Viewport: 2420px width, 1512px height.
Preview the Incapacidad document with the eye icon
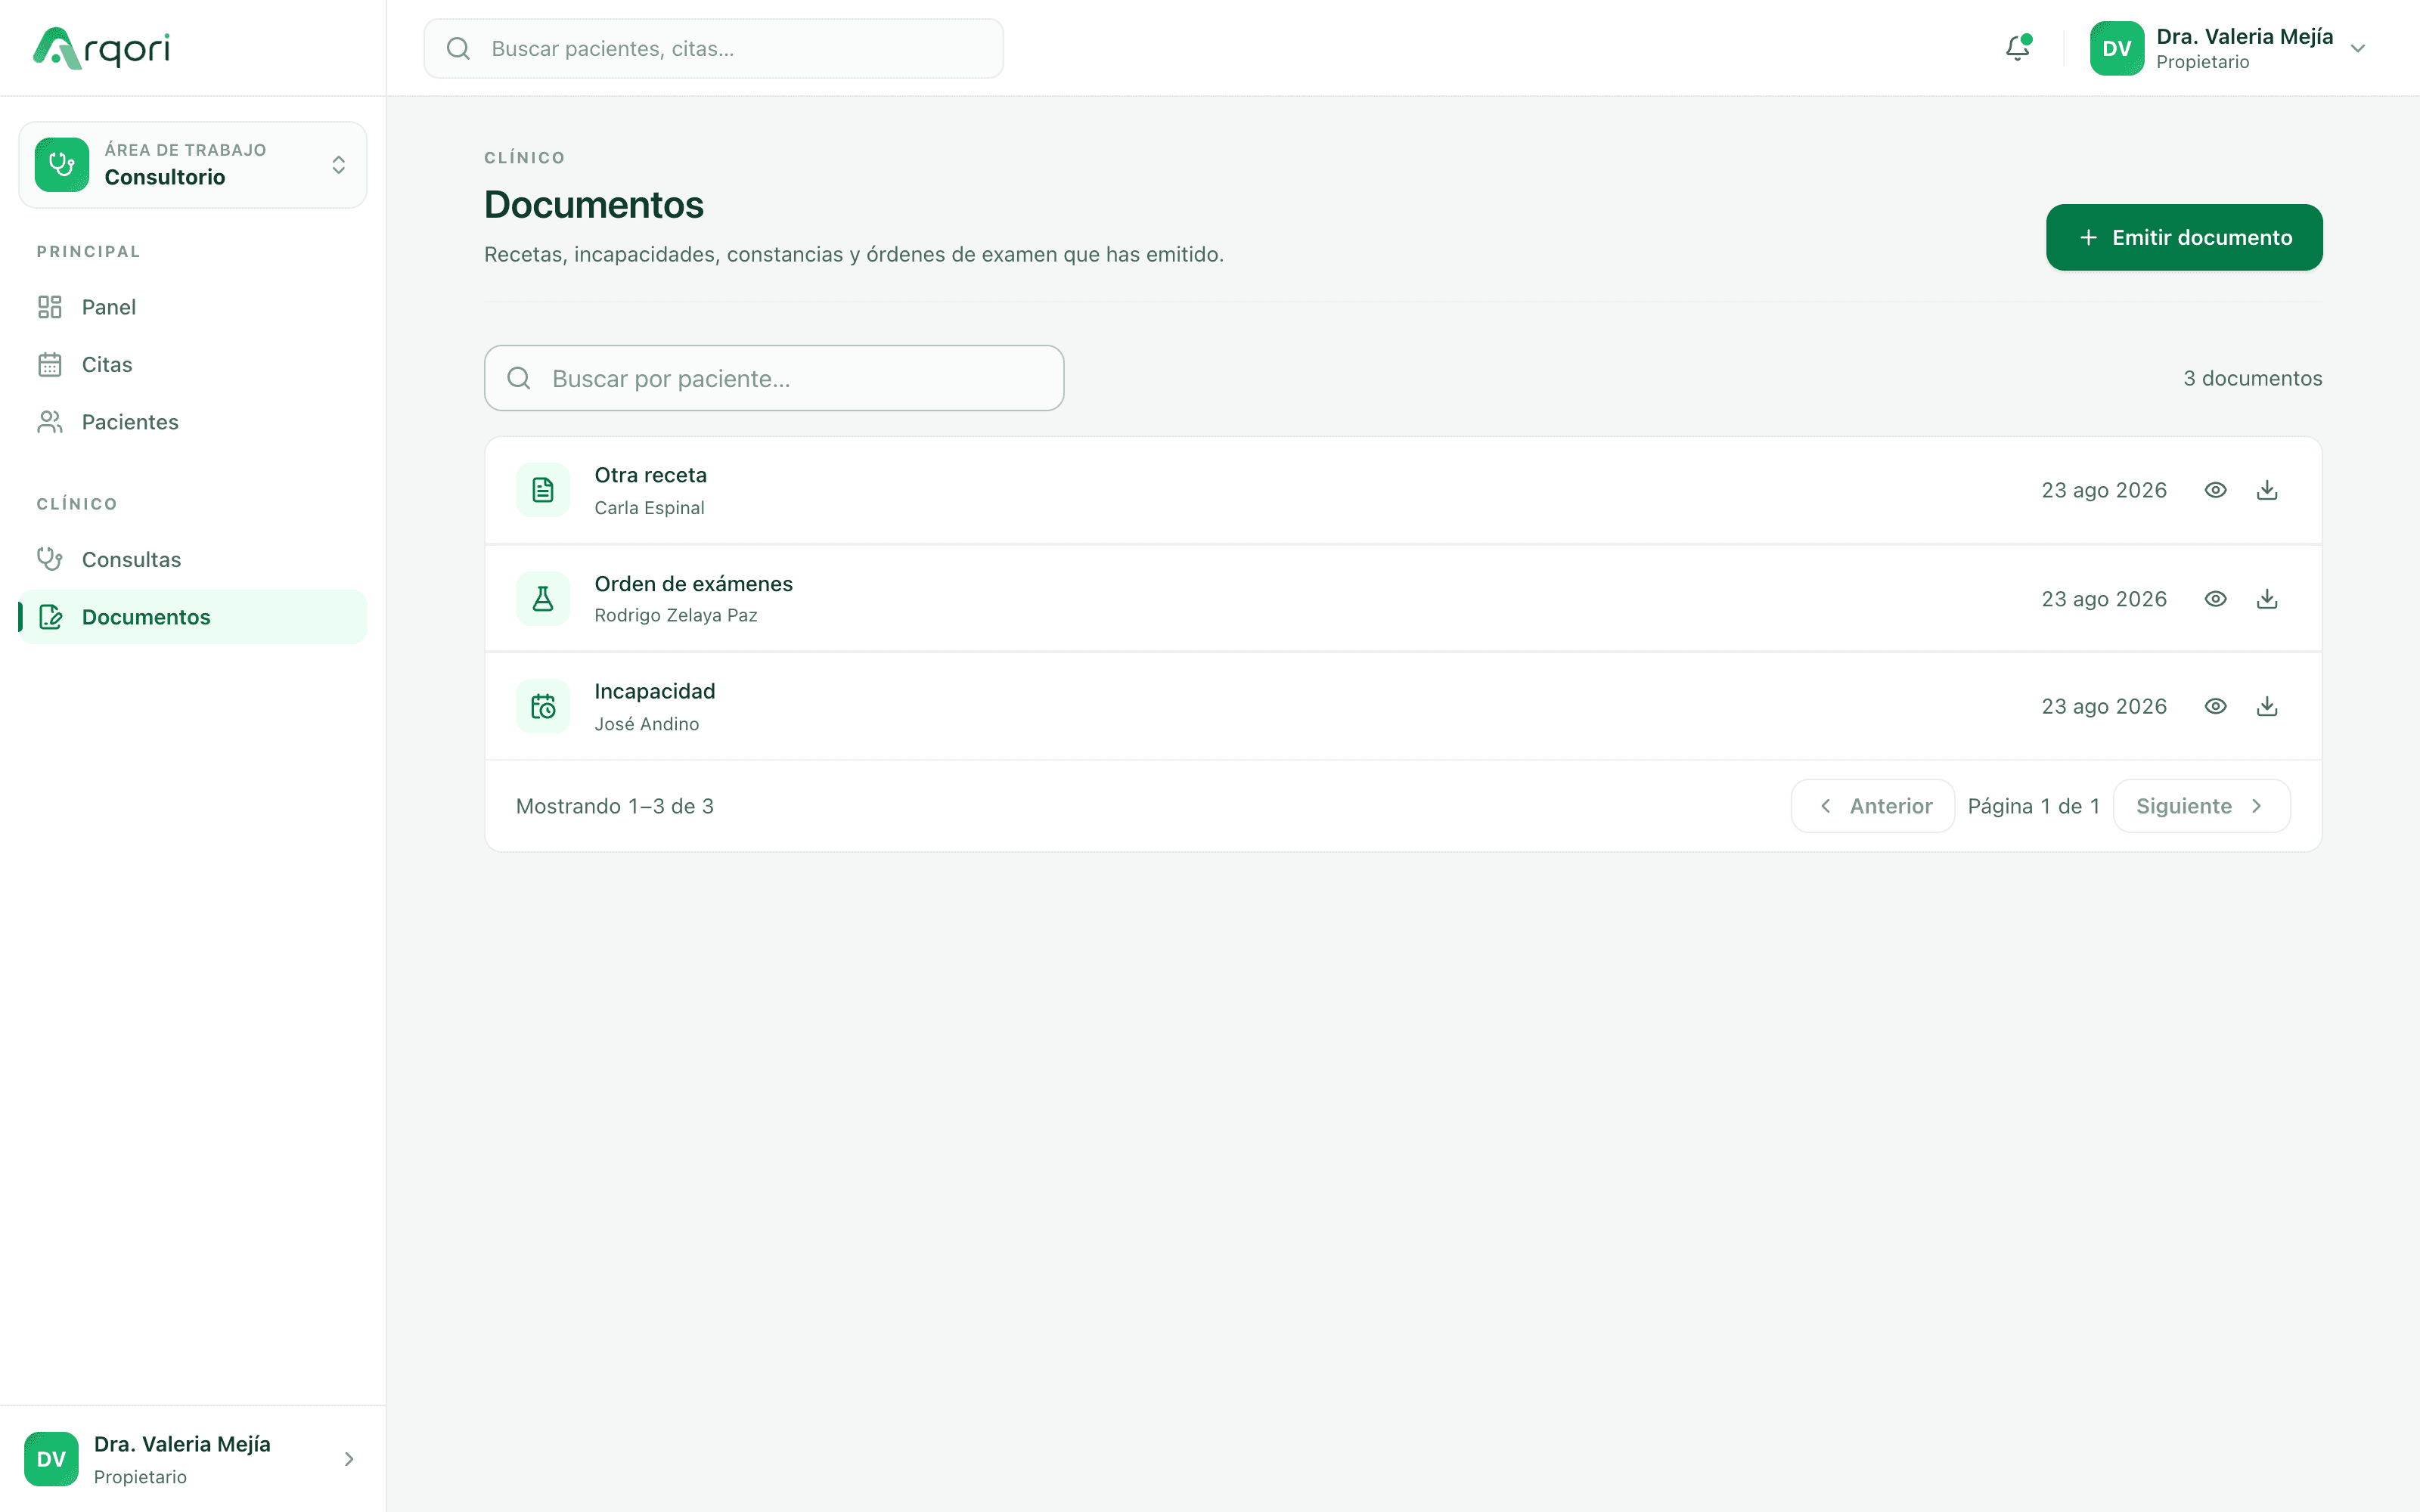pyautogui.click(x=2215, y=706)
